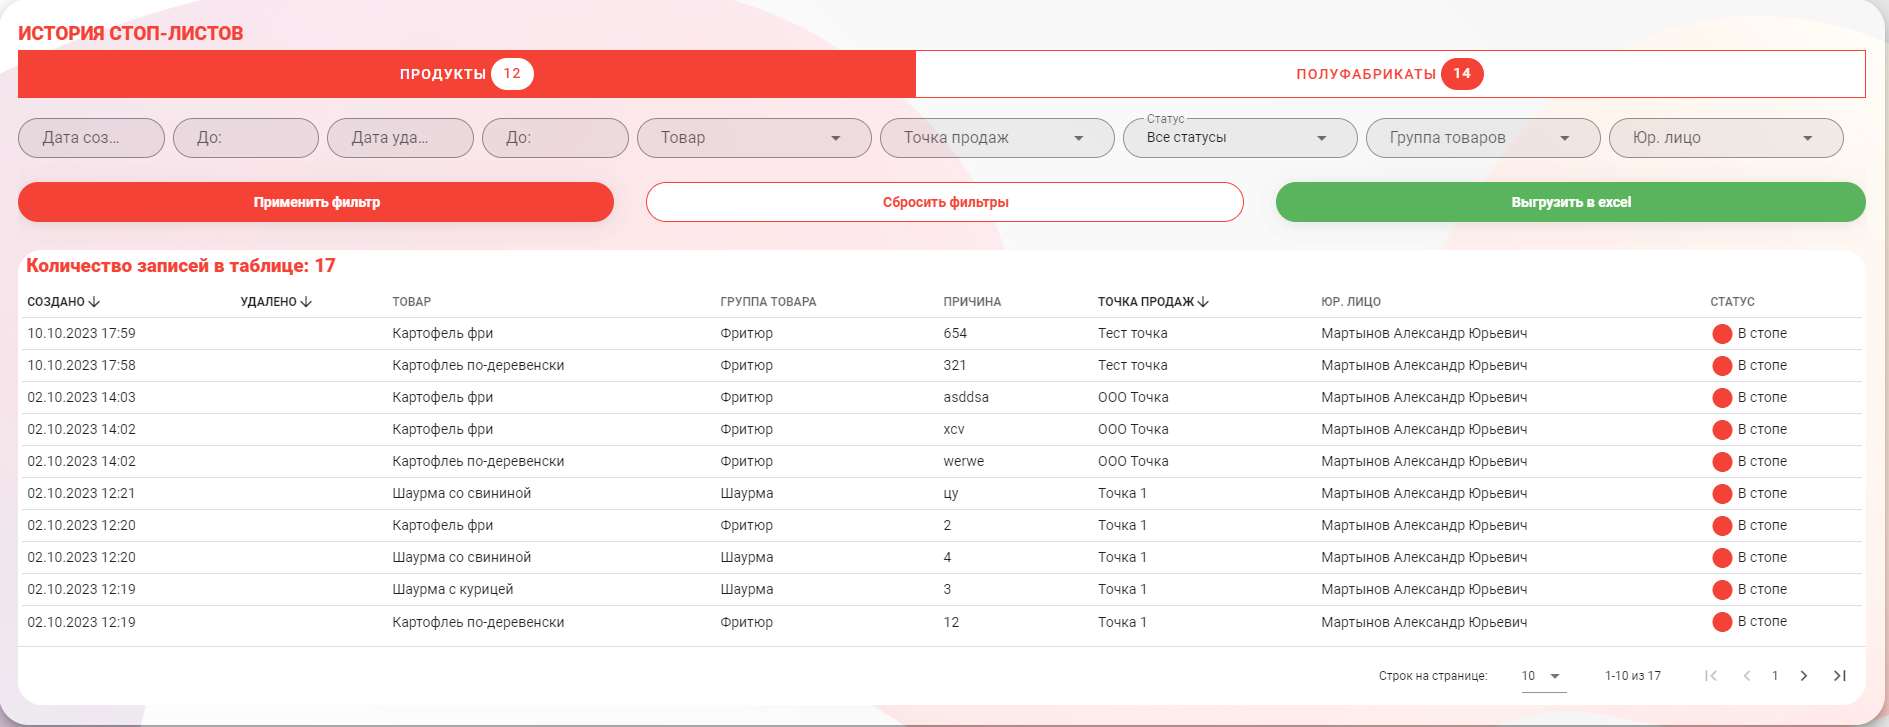Click the Шаурма со свининой cell at 12:21

point(462,494)
